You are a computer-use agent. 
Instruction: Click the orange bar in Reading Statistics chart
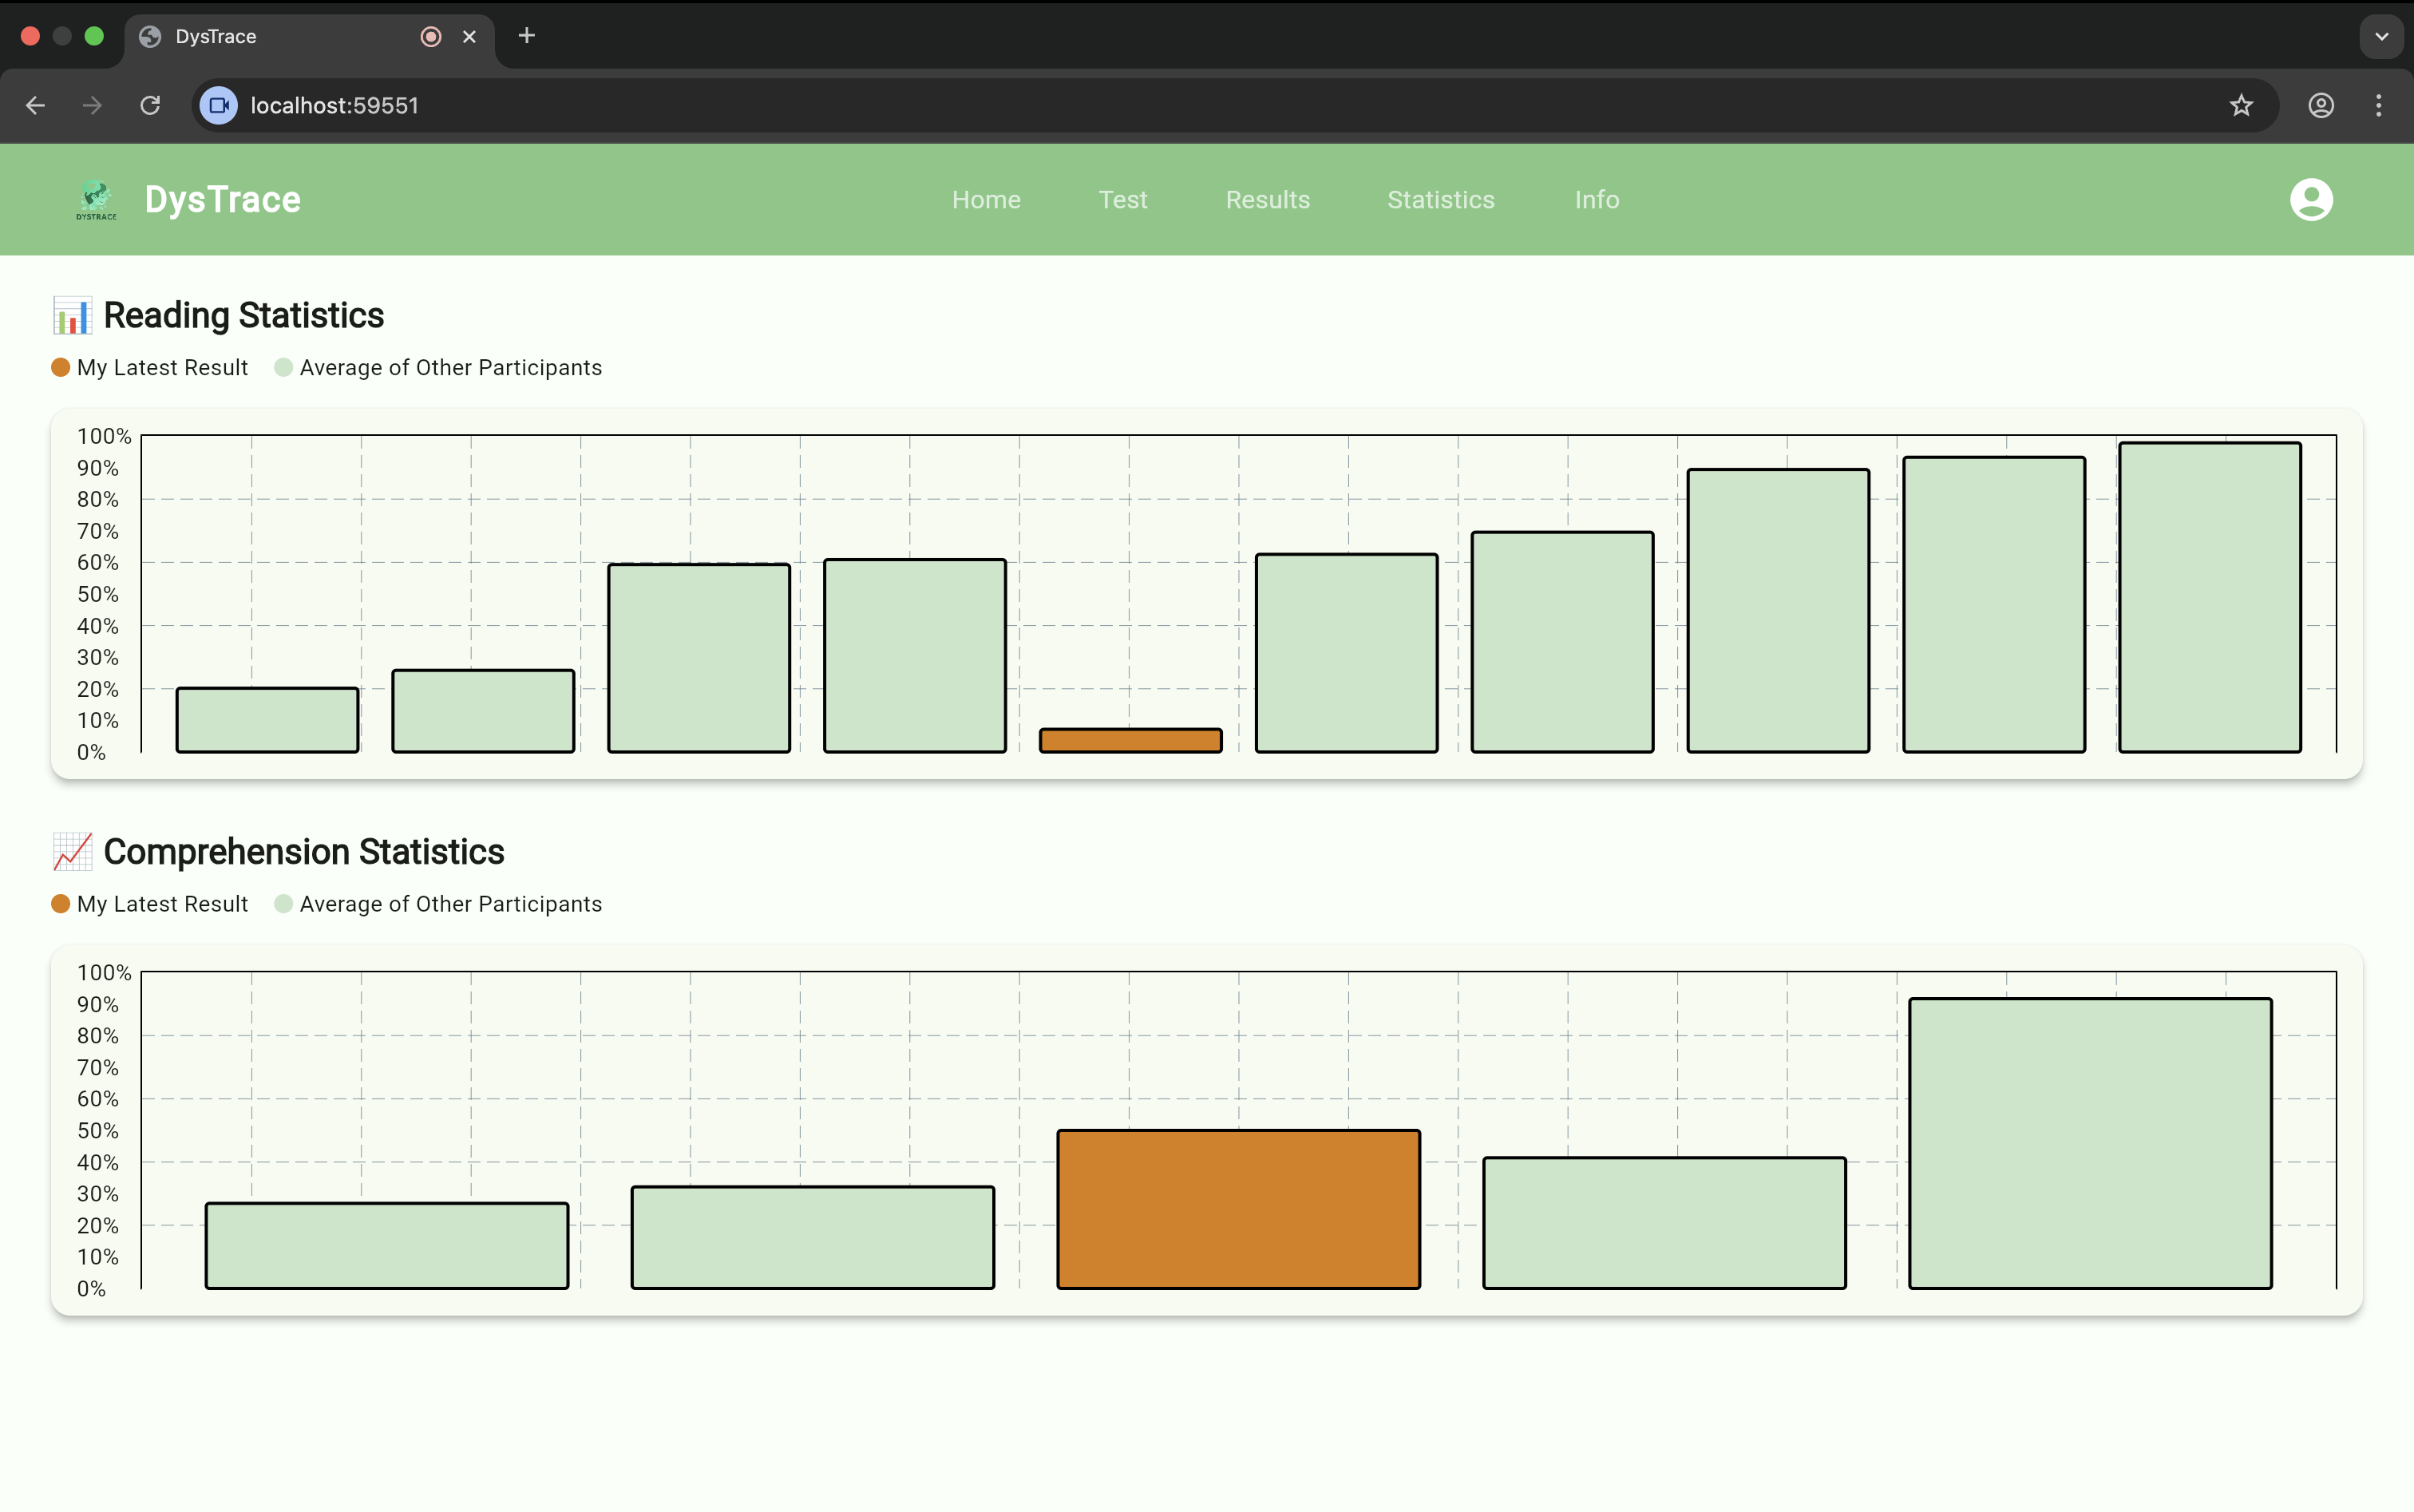click(x=1130, y=740)
